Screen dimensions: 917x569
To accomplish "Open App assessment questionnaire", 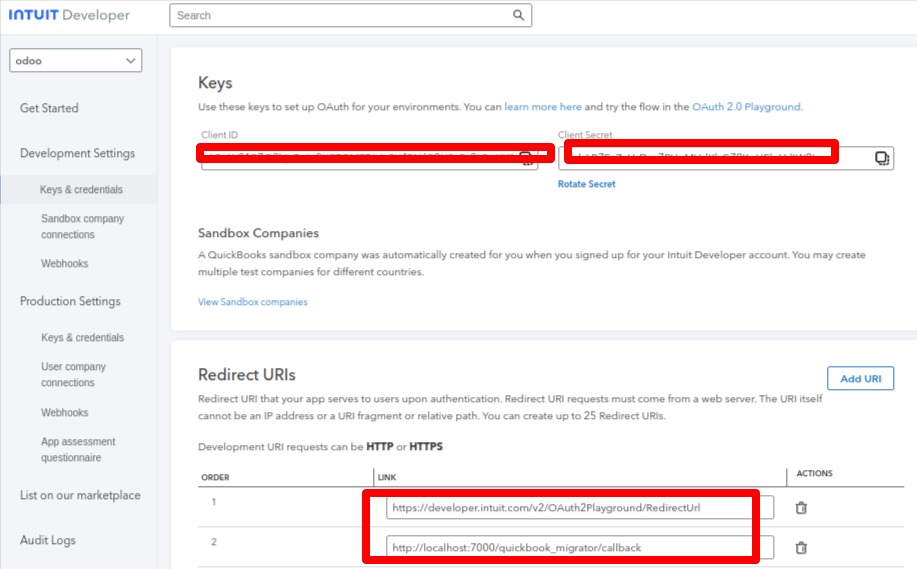I will (x=78, y=449).
